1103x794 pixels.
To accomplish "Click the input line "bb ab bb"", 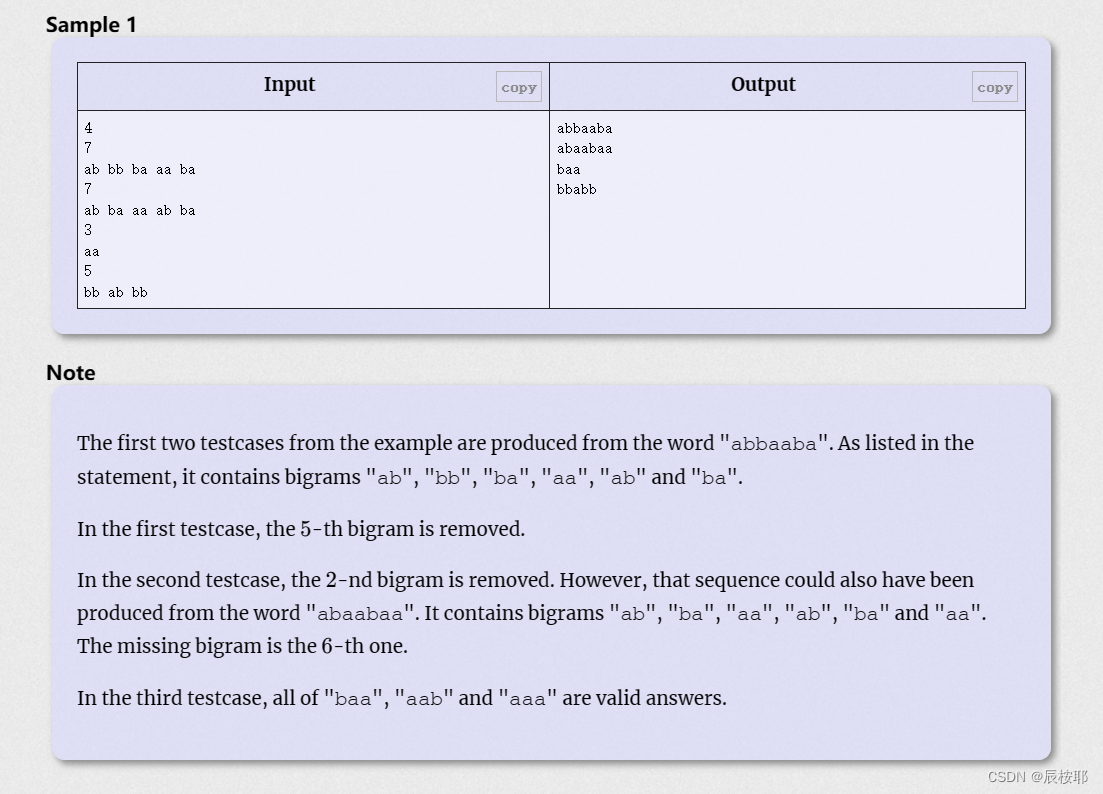I will click(x=116, y=292).
